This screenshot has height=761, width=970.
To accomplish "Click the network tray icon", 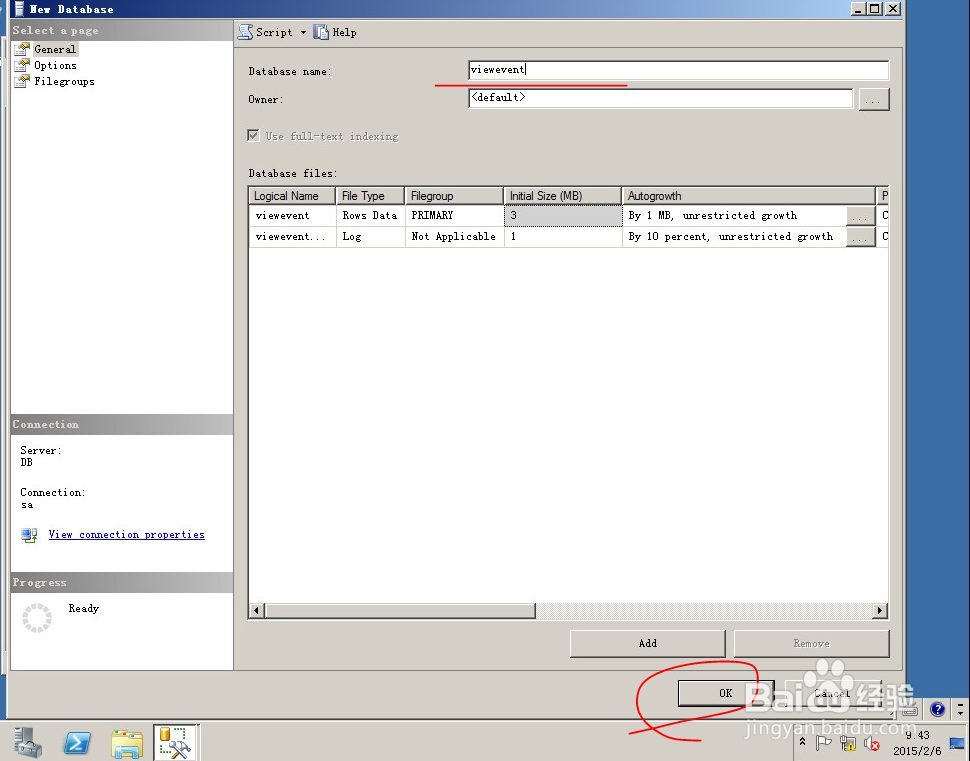I will tap(848, 742).
